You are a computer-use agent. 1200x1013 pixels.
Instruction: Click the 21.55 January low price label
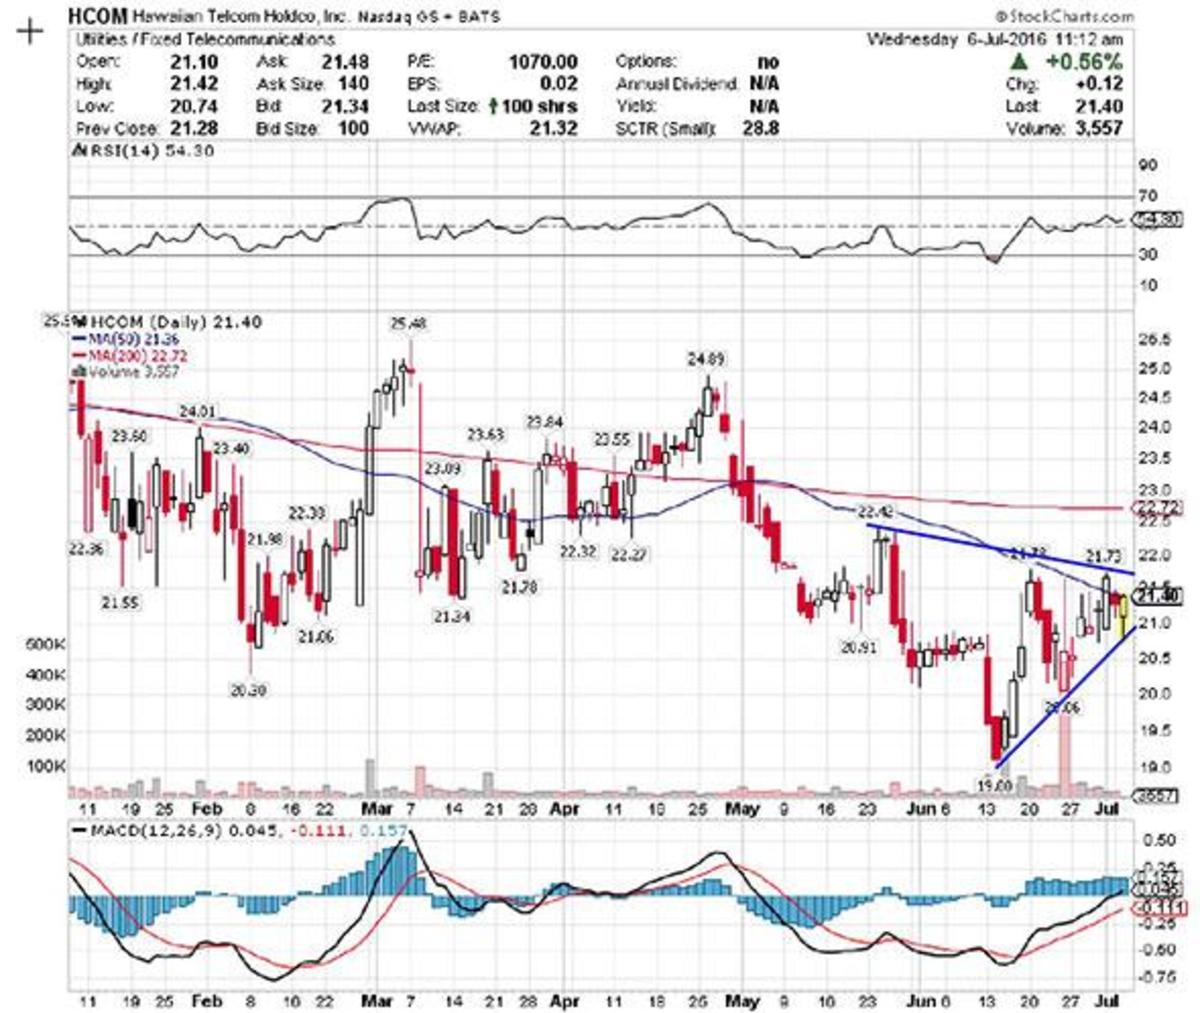click(121, 602)
